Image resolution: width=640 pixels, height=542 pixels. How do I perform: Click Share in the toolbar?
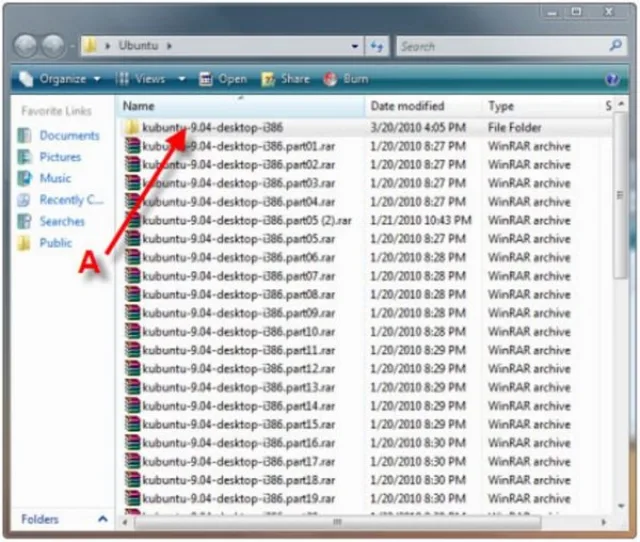pos(286,79)
